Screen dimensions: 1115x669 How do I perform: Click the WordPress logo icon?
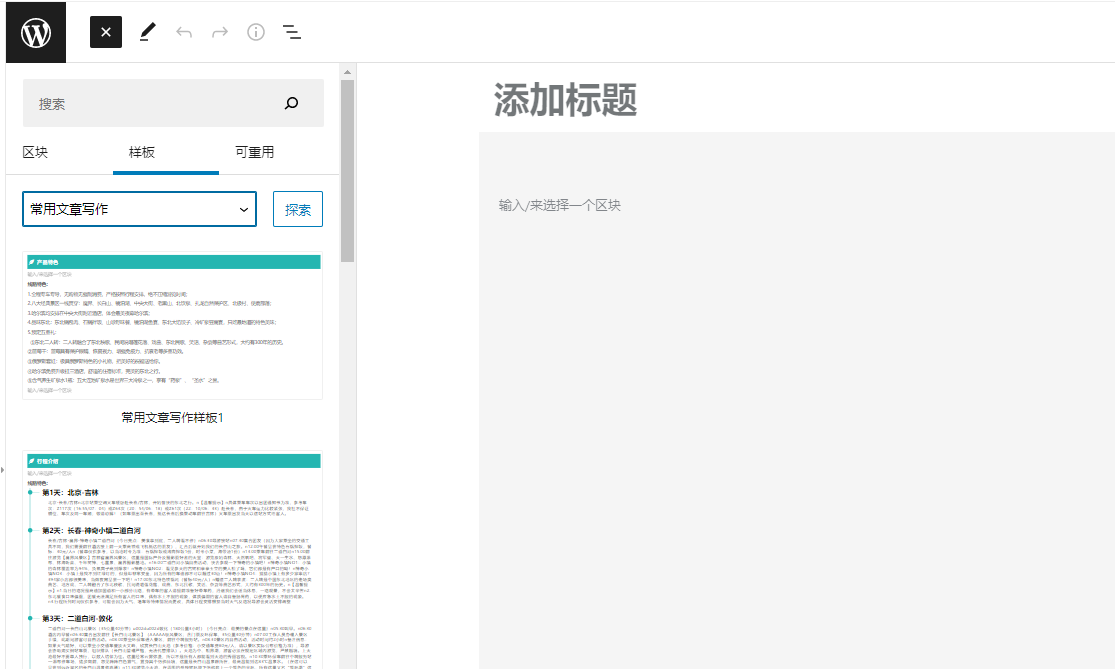(x=35, y=31)
